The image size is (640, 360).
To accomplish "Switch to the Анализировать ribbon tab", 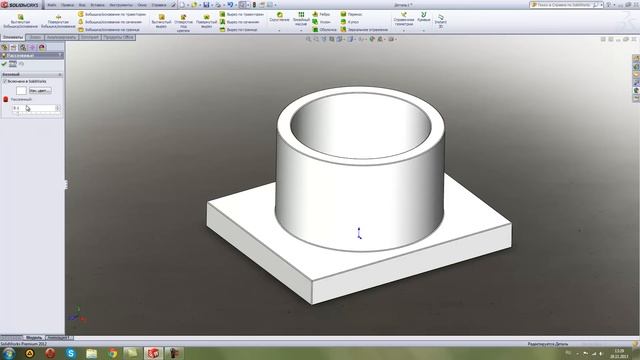I will point(61,38).
